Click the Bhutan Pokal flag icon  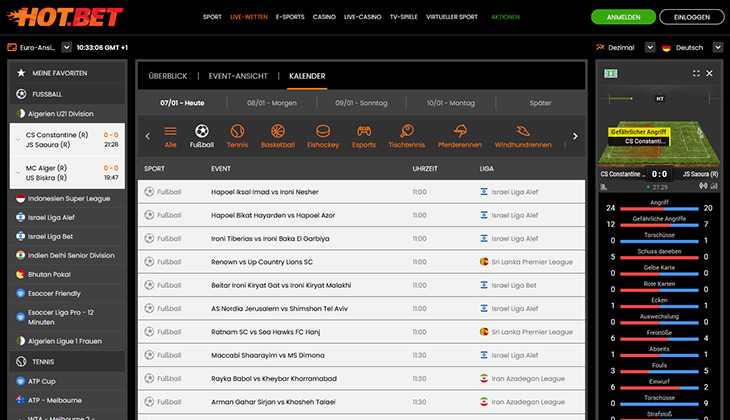pyautogui.click(x=20, y=274)
